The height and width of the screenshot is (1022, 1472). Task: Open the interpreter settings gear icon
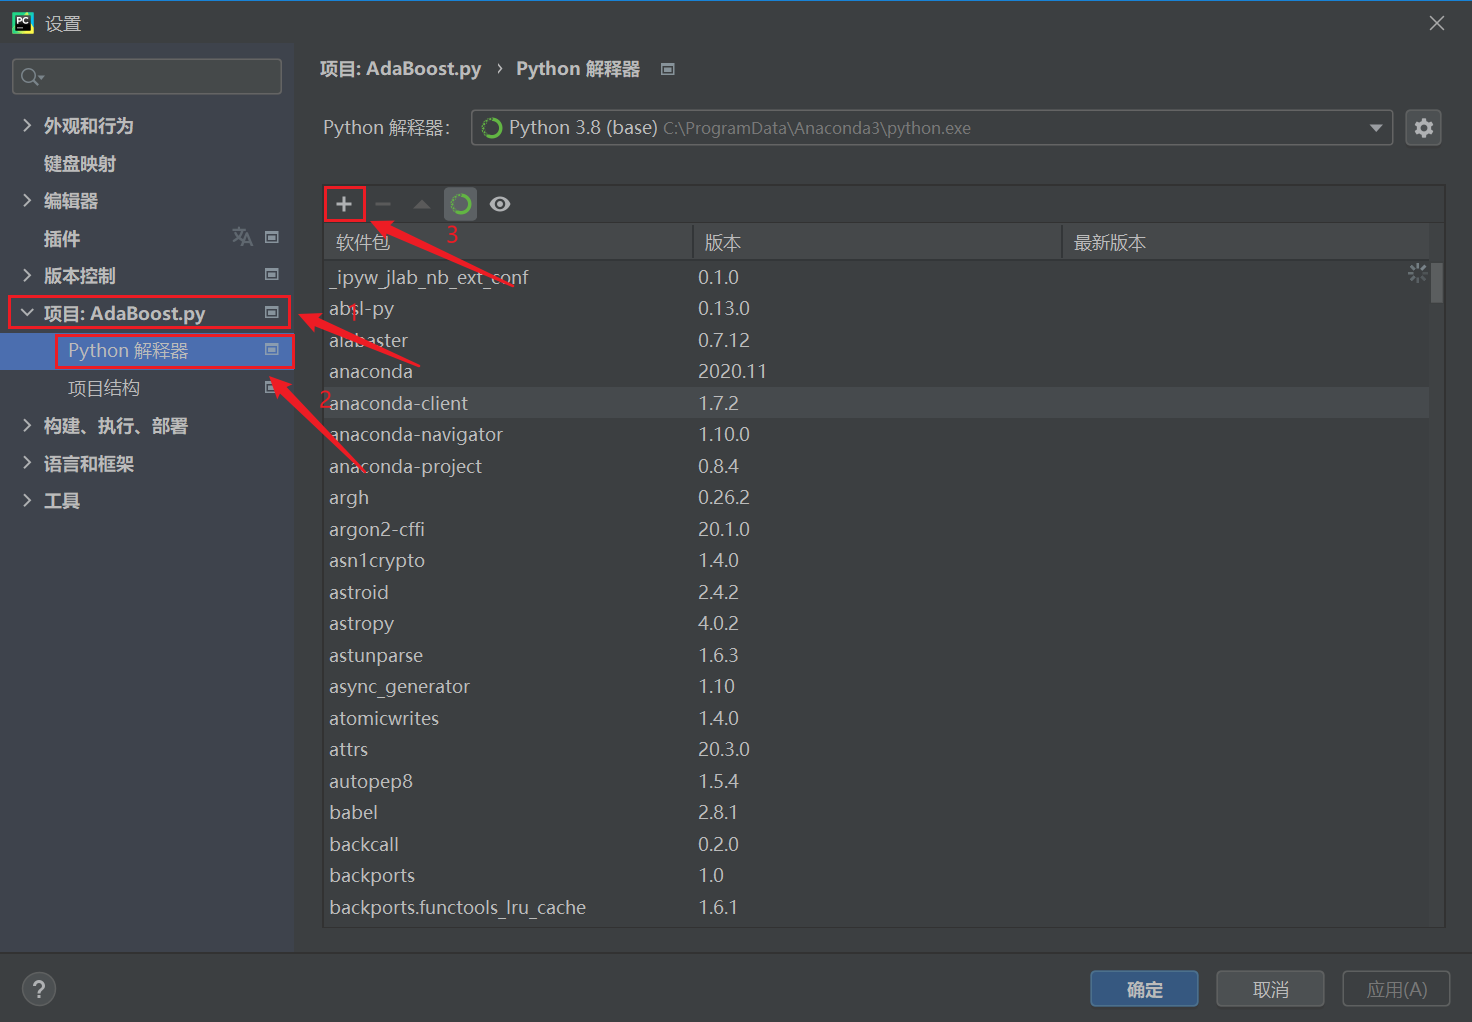(1423, 128)
